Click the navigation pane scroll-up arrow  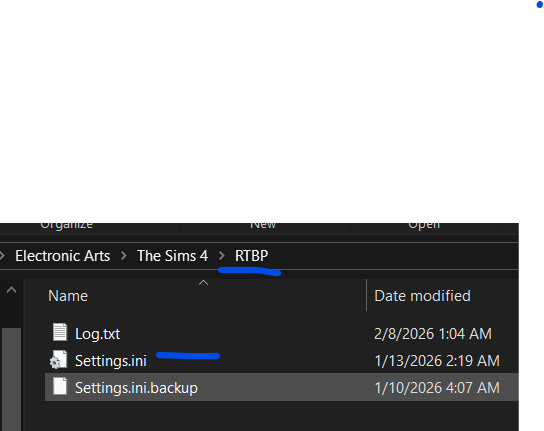pyautogui.click(x=11, y=290)
